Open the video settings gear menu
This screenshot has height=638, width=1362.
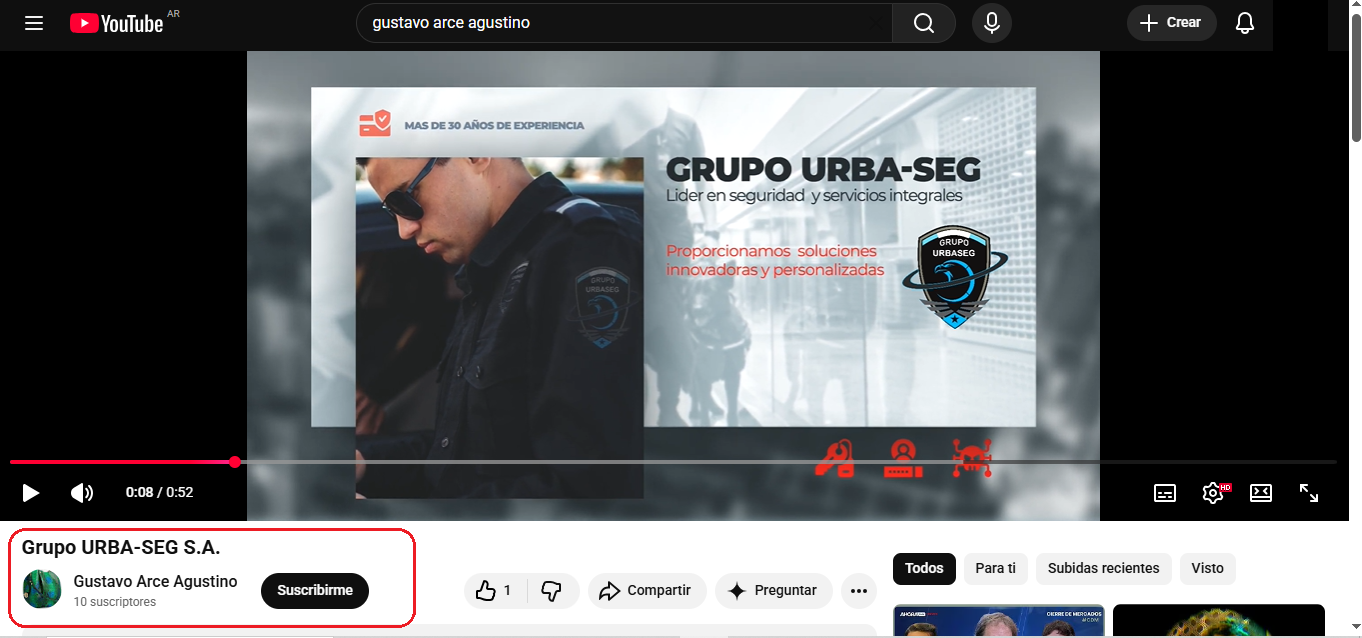1212,492
